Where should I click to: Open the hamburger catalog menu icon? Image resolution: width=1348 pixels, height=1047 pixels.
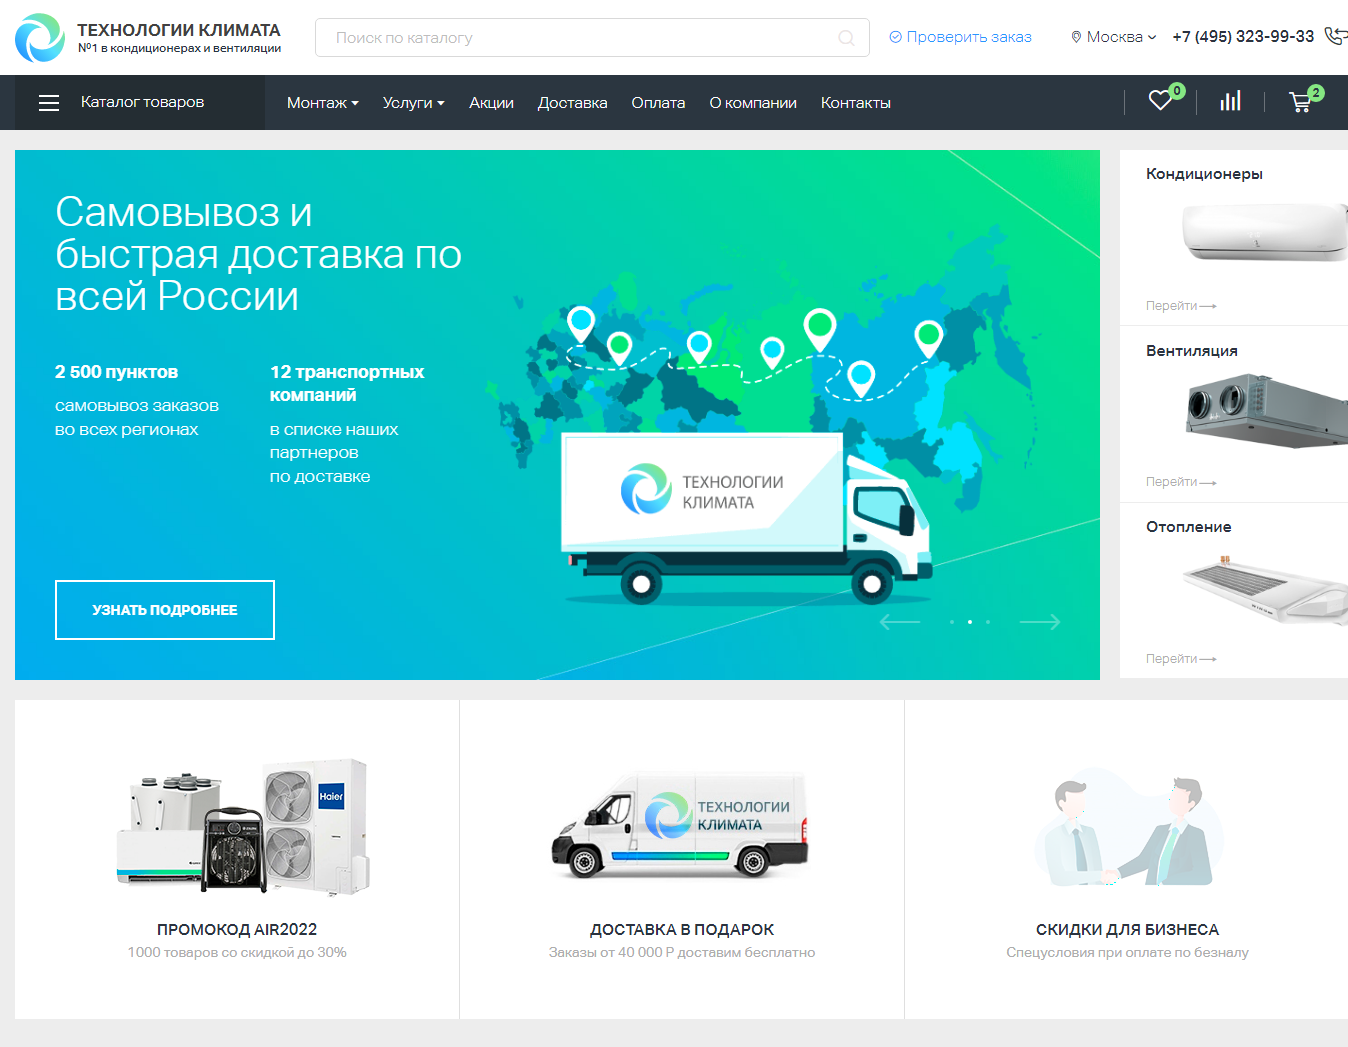pos(49,102)
